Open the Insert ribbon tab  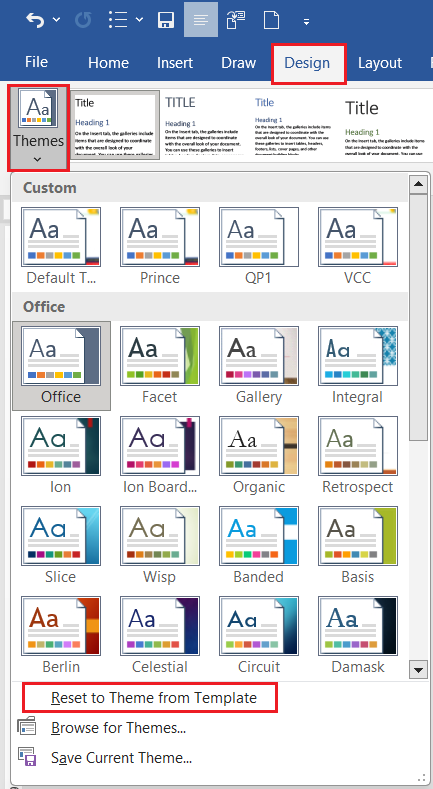coord(175,63)
